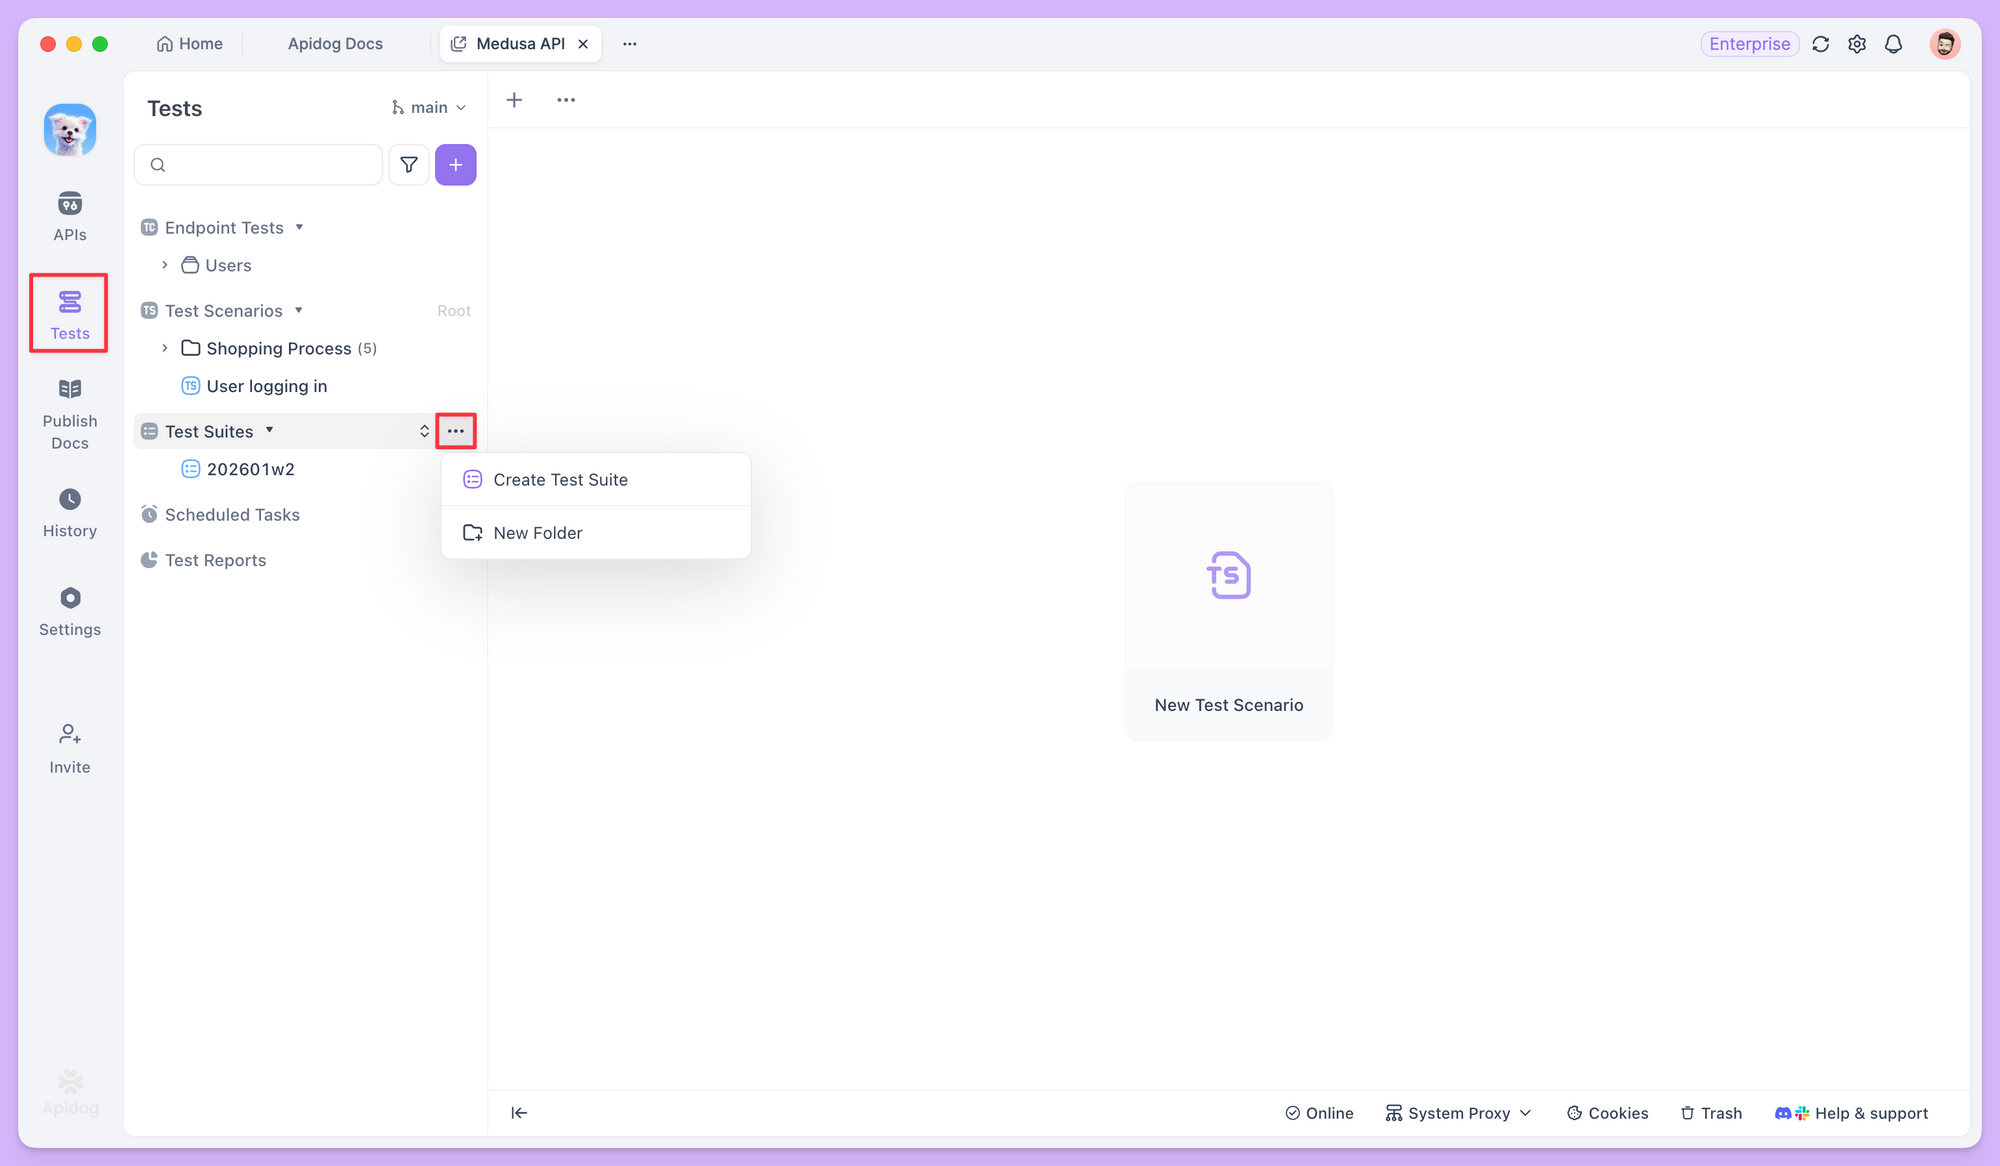2000x1166 pixels.
Task: Open Settings from the sidebar
Action: coord(69,611)
